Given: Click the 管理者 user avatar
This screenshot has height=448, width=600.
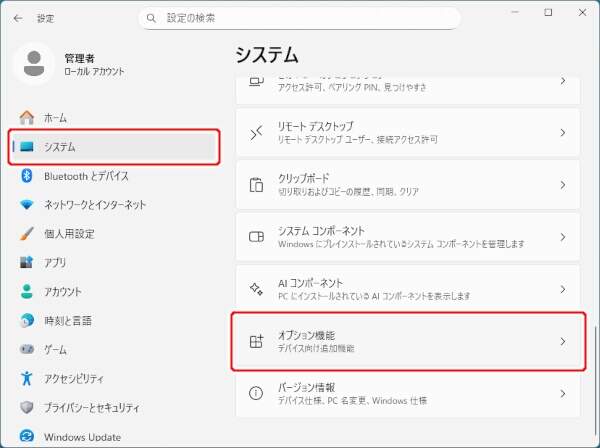Looking at the screenshot, I should click(34, 64).
